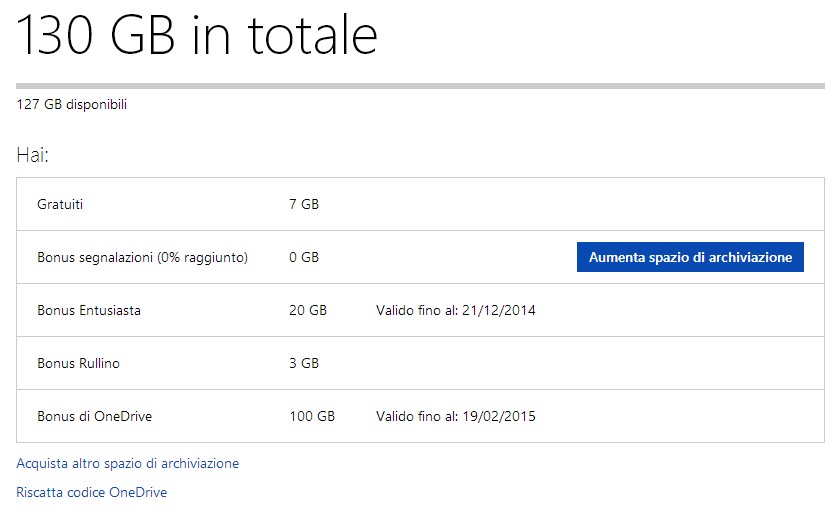Select the 0 GB value

(x=304, y=257)
